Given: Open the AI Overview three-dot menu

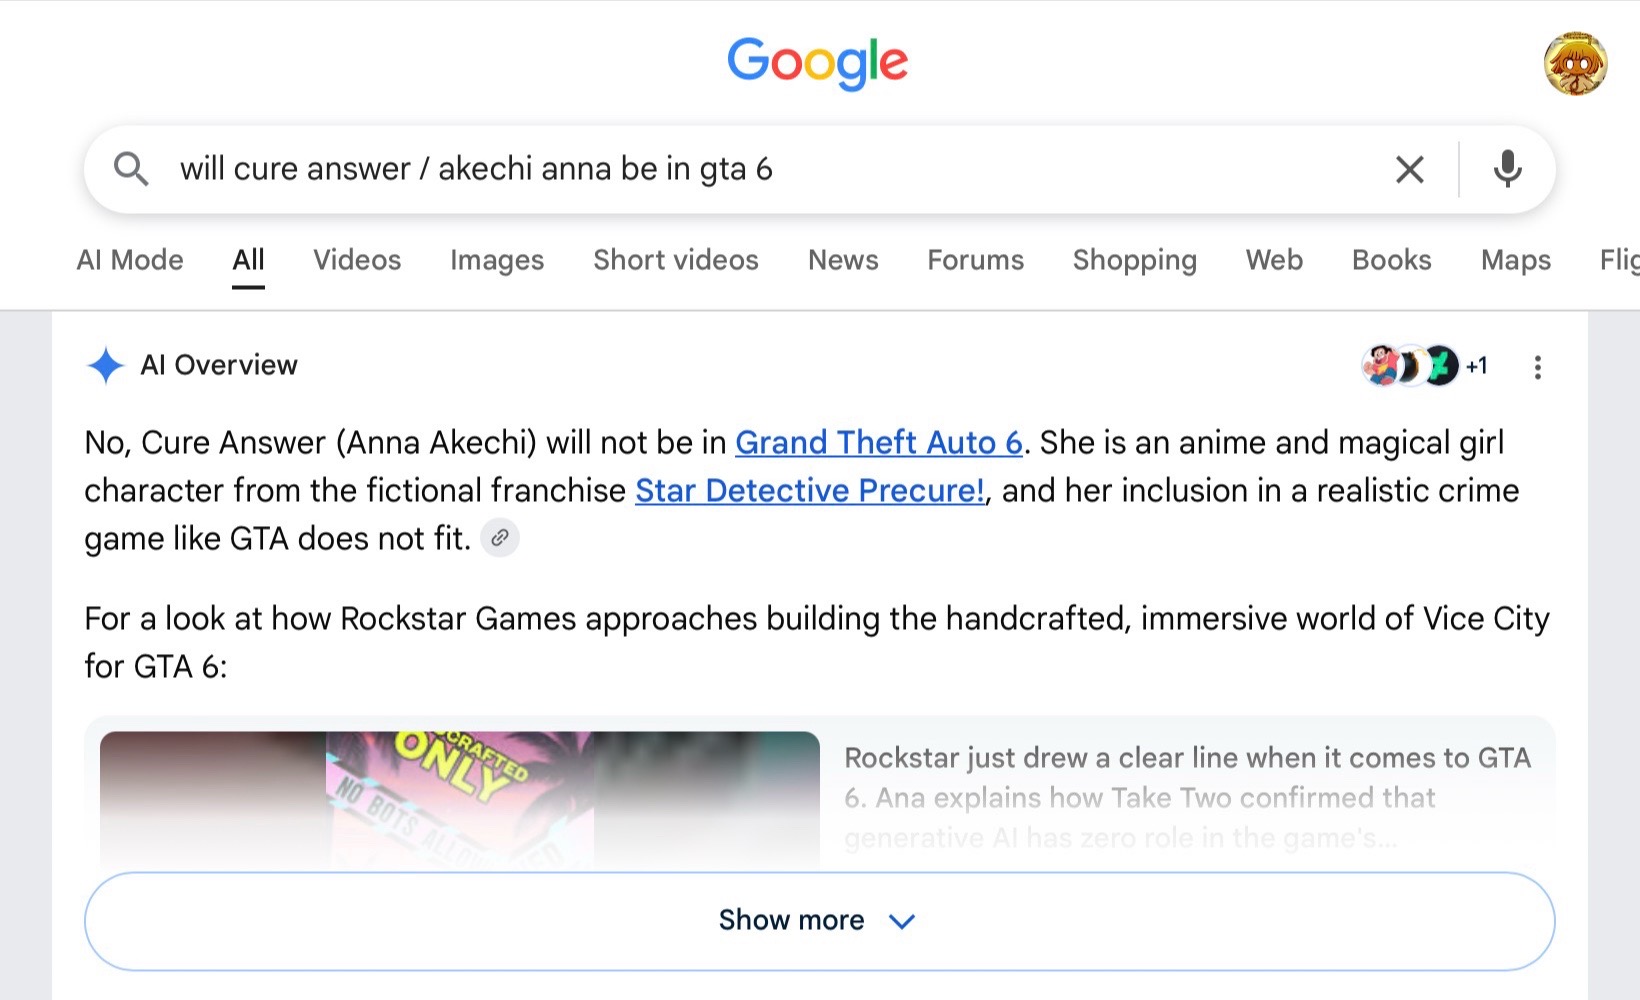Looking at the screenshot, I should (x=1538, y=367).
